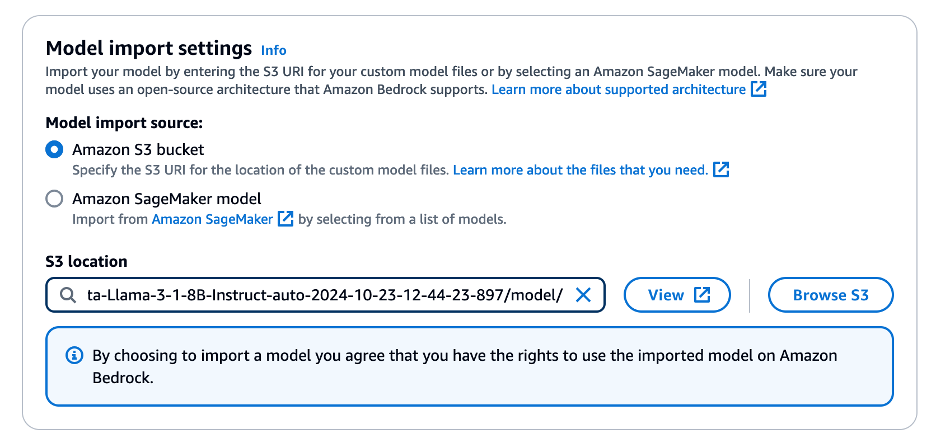Click the external-link icon inside View button
The width and height of the screenshot is (936, 444).
(702, 295)
